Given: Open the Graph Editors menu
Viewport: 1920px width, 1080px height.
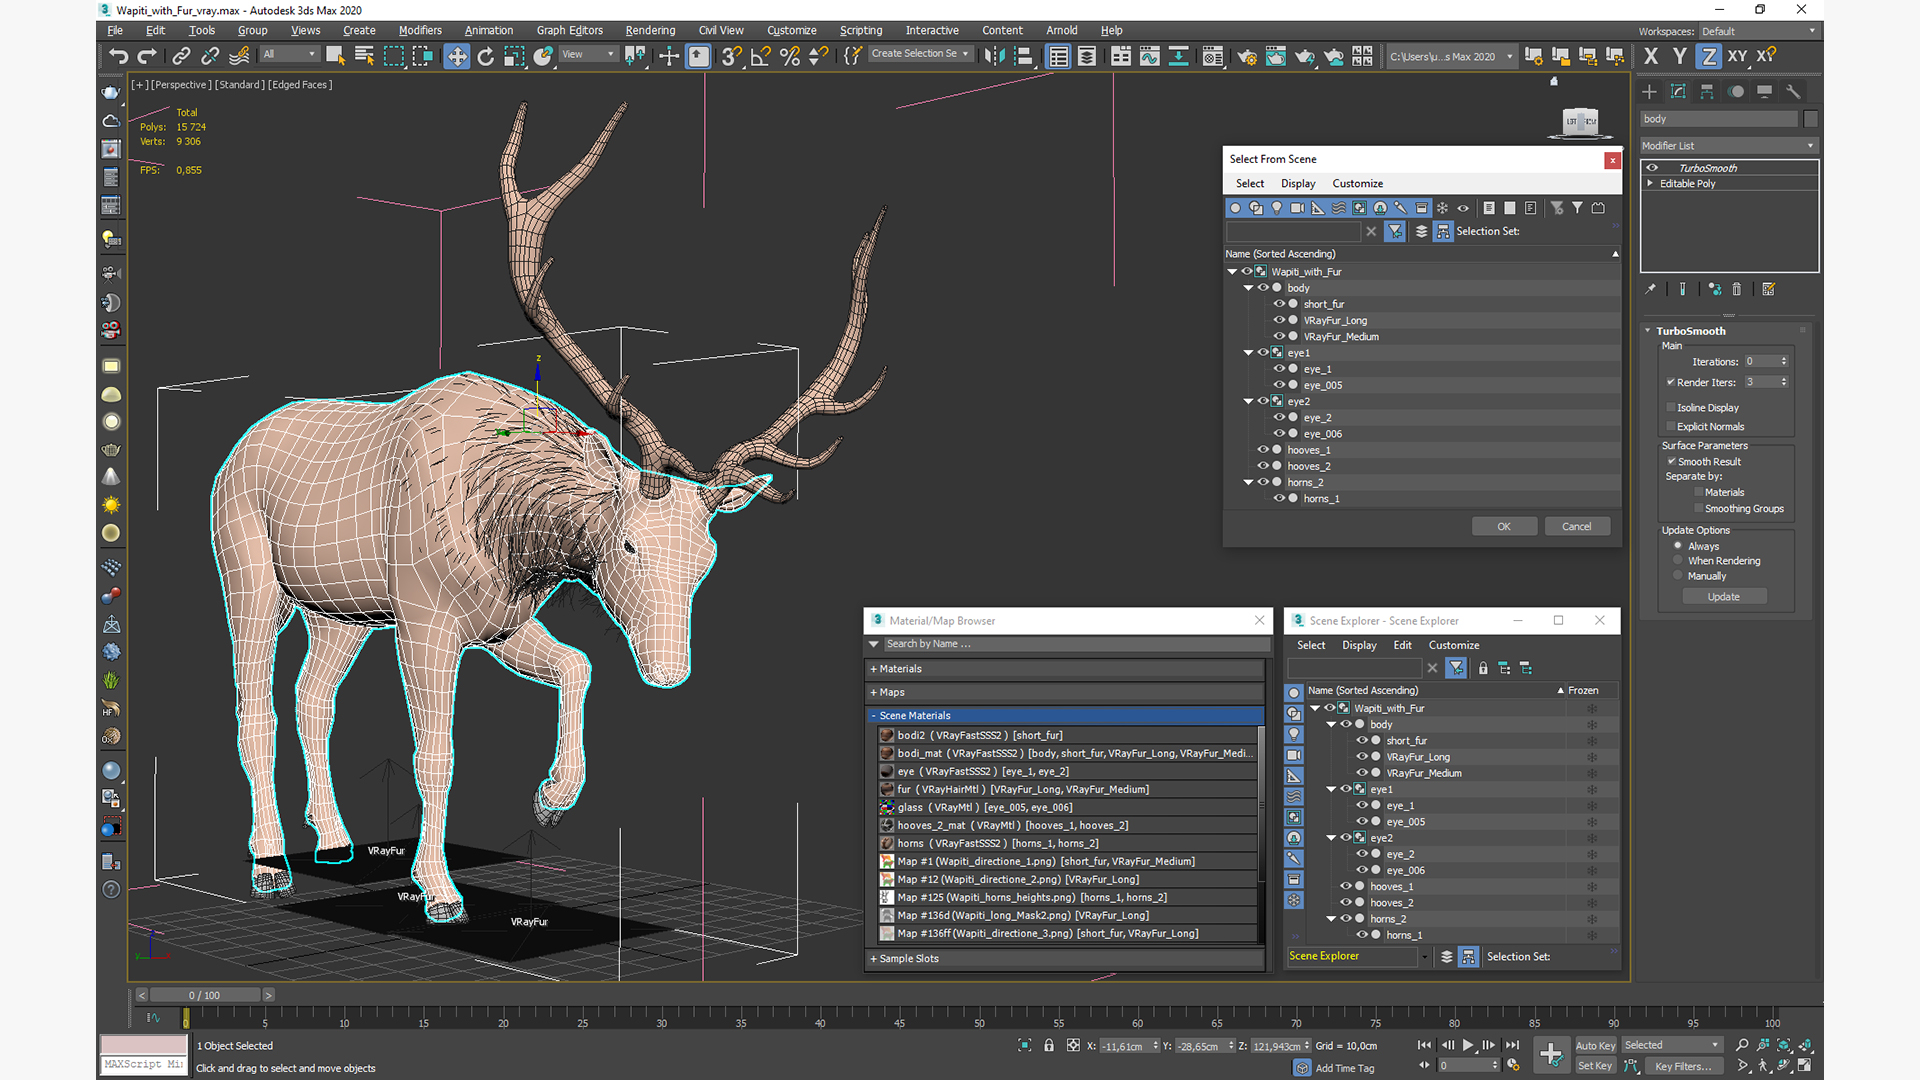Looking at the screenshot, I should pos(569,30).
